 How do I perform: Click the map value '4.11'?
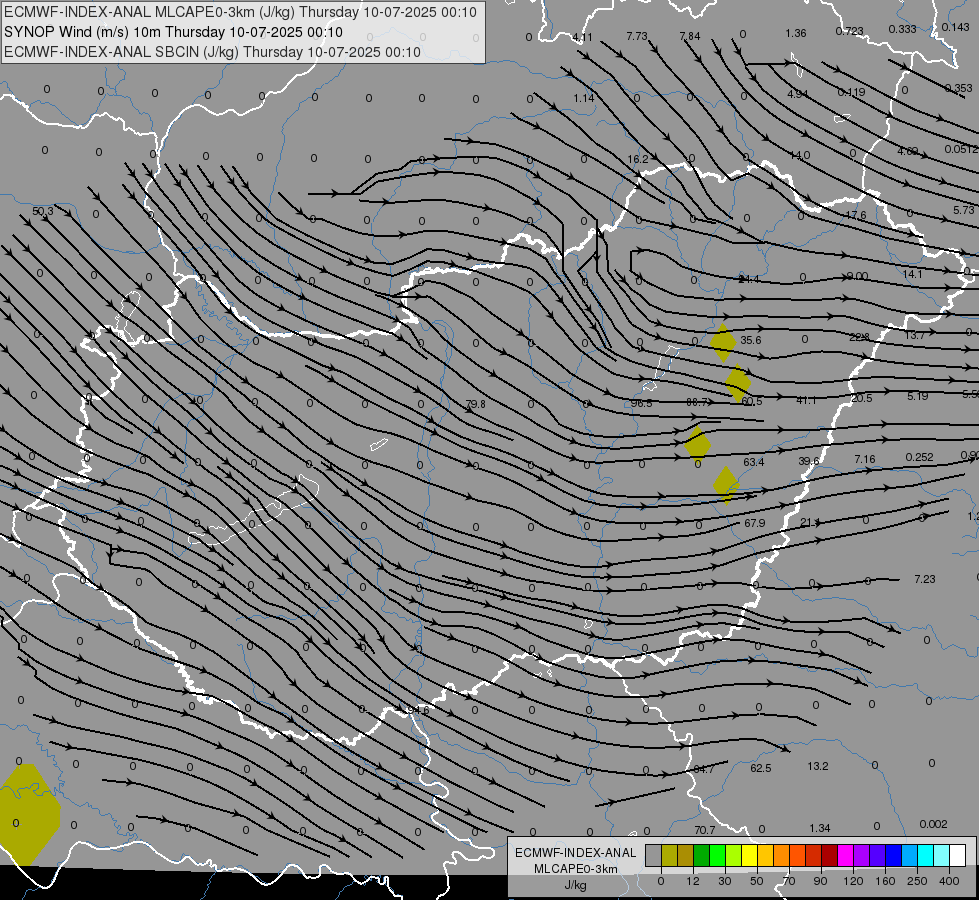click(x=582, y=37)
